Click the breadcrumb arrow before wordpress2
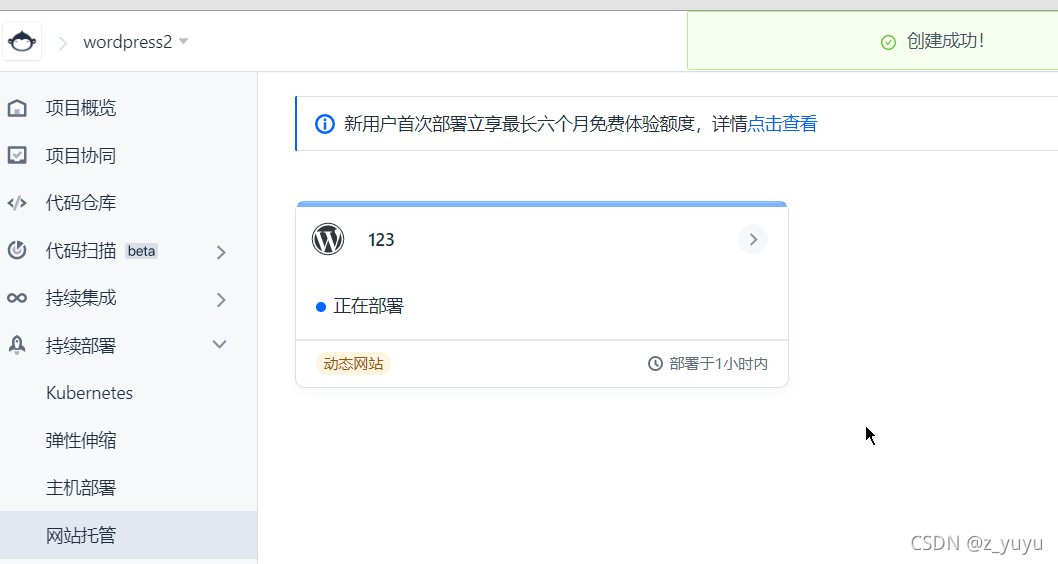Image resolution: width=1058 pixels, height=564 pixels. (63, 43)
